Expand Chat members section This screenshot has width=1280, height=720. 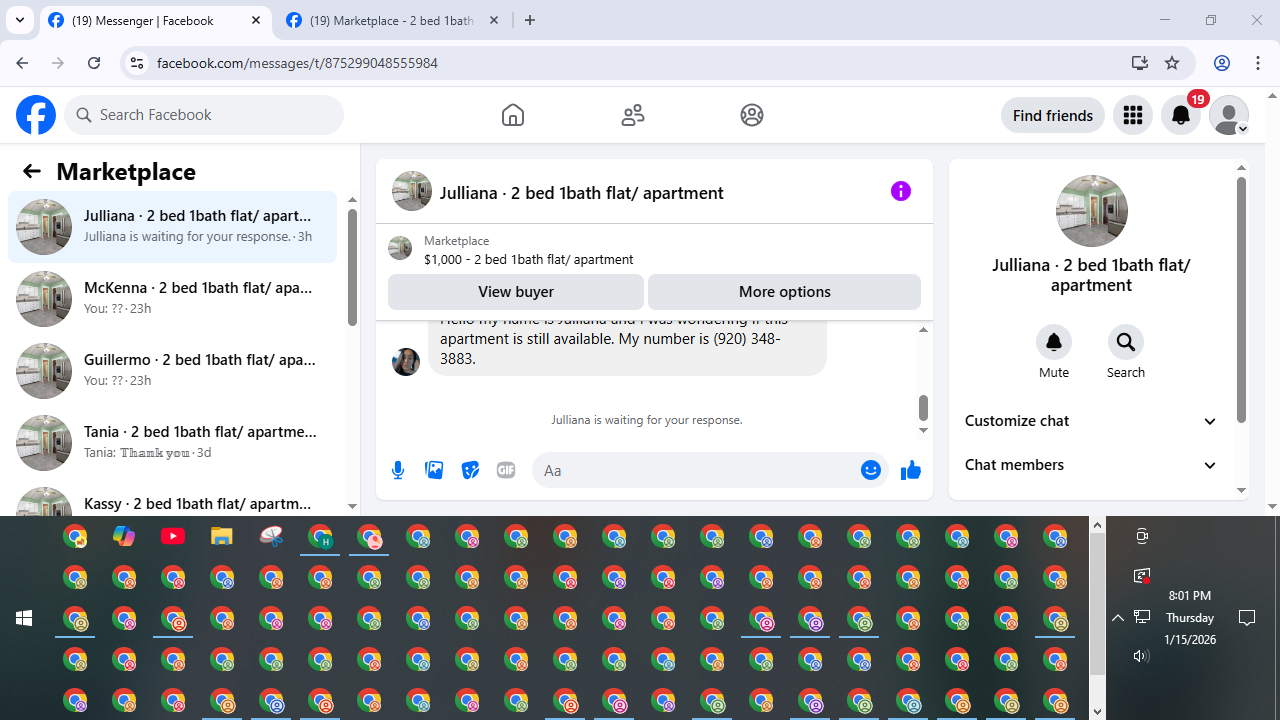coord(1091,465)
